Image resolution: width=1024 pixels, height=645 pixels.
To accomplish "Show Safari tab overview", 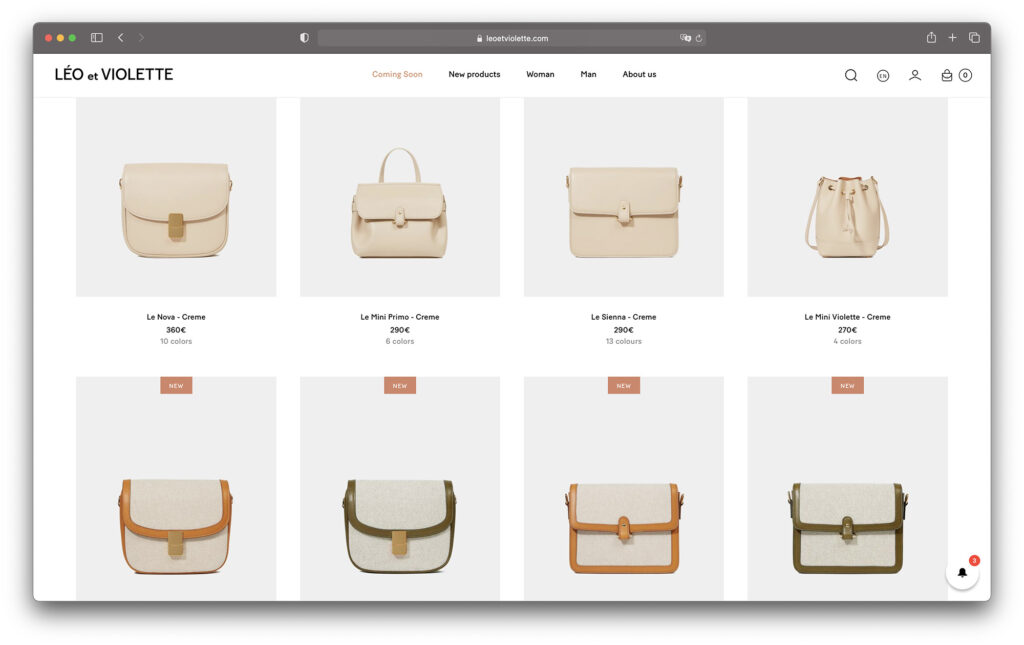I will (974, 38).
